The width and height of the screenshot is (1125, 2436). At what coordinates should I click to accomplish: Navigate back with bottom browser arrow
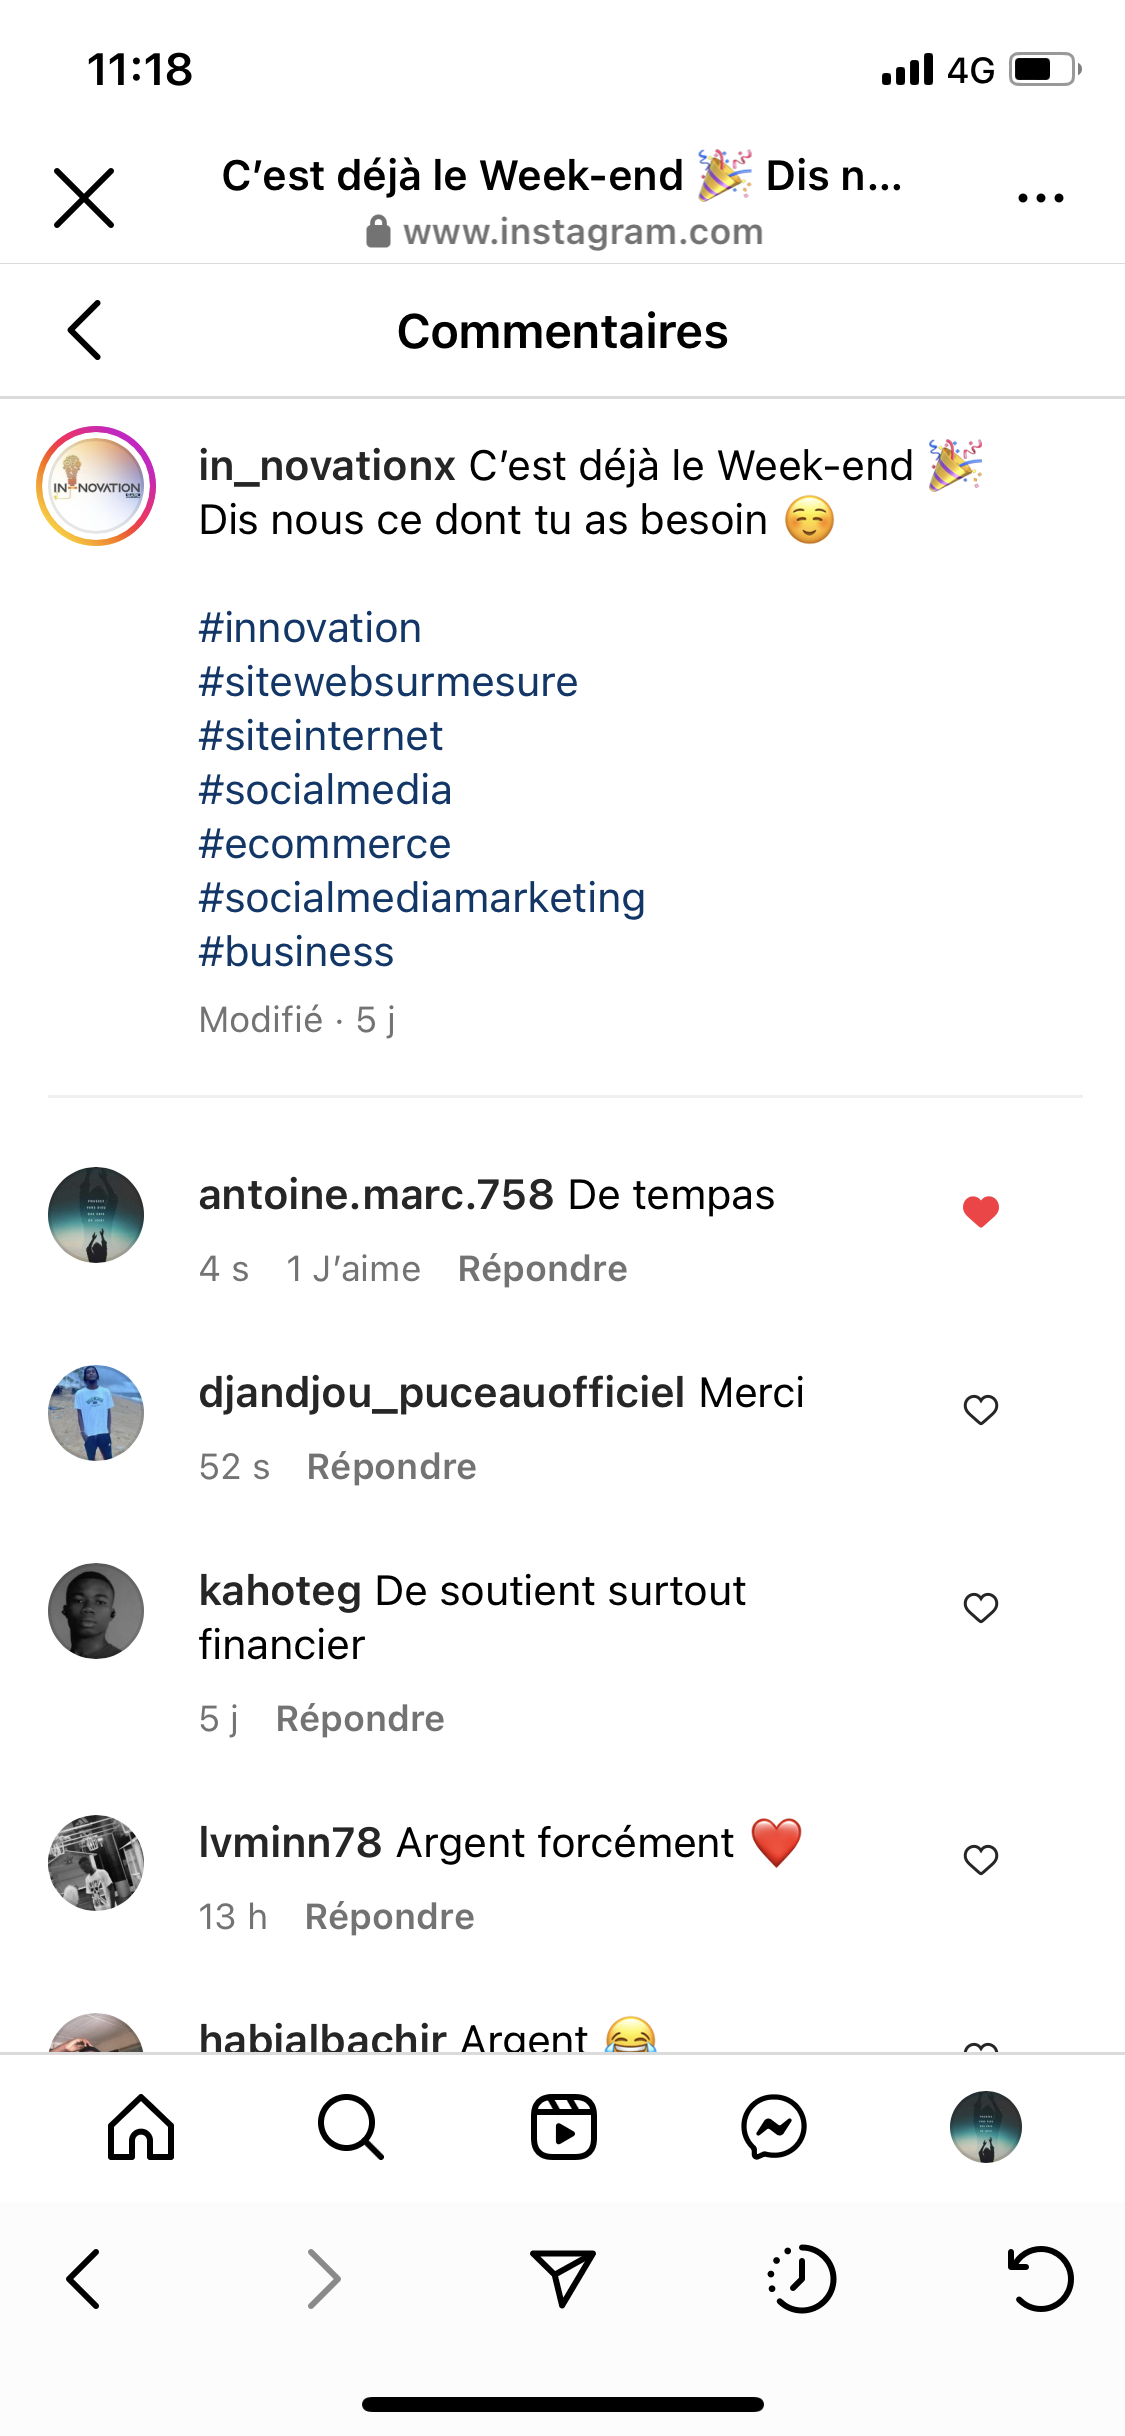click(x=84, y=2278)
